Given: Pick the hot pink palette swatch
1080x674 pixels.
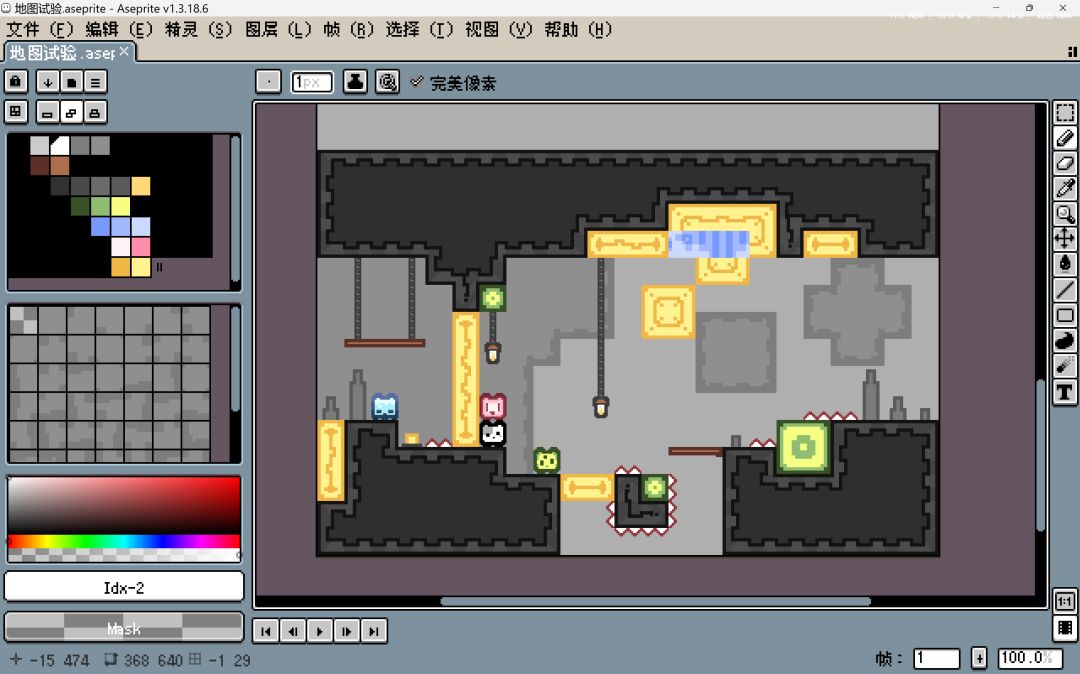Looking at the screenshot, I should pyautogui.click(x=141, y=246).
